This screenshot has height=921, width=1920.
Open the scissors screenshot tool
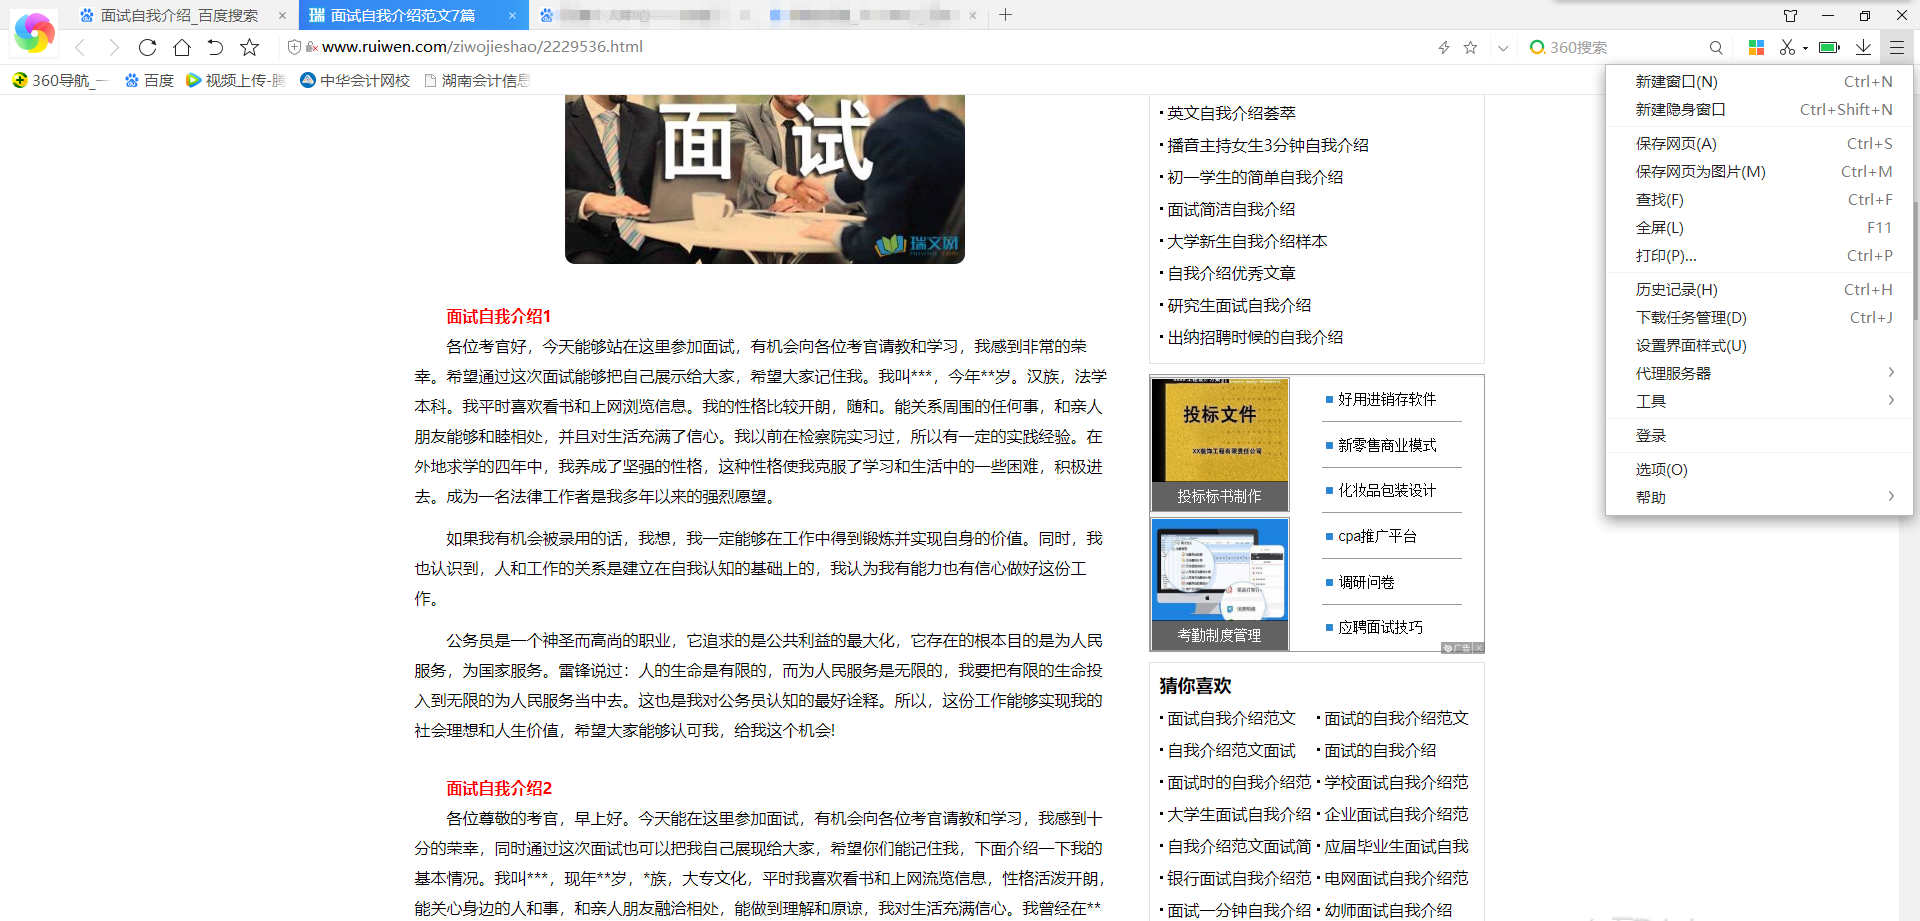click(1786, 47)
